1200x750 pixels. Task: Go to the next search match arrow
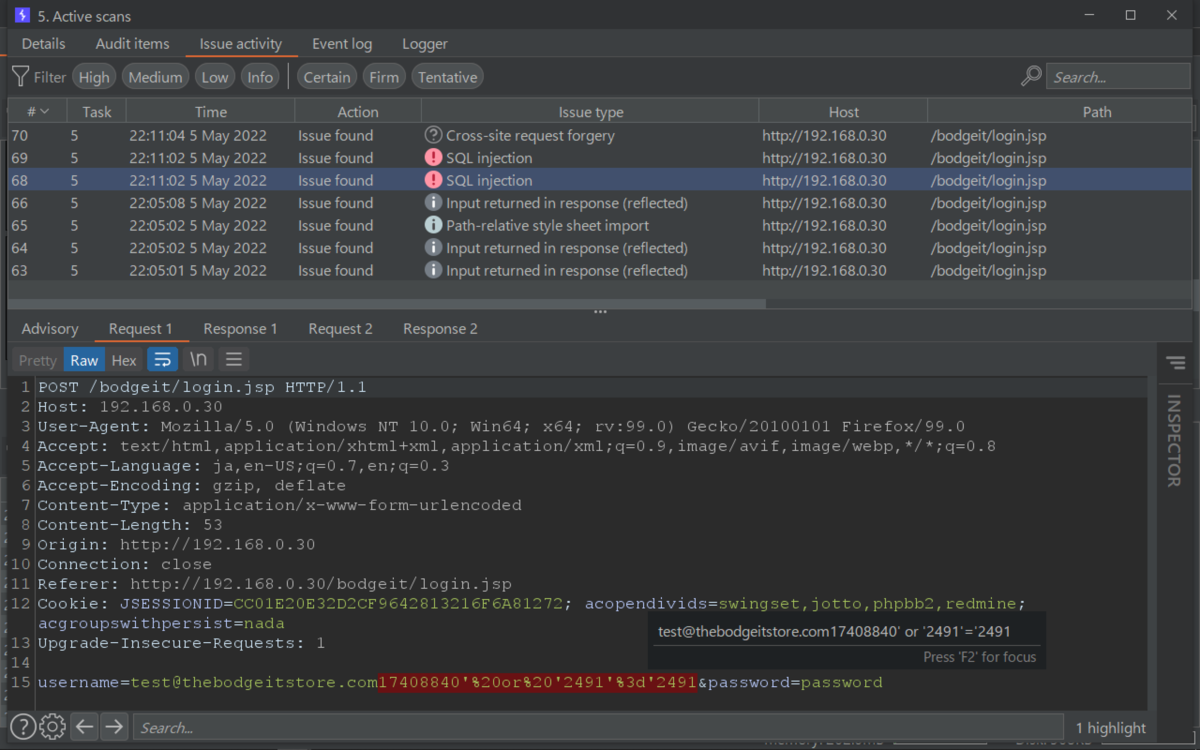[x=114, y=727]
